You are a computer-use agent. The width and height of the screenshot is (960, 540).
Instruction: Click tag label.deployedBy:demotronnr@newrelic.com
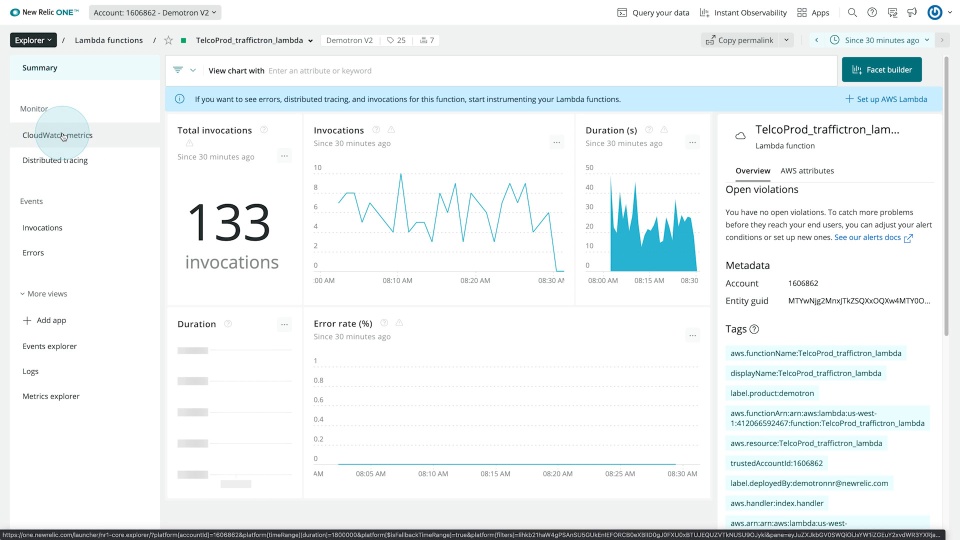click(809, 484)
